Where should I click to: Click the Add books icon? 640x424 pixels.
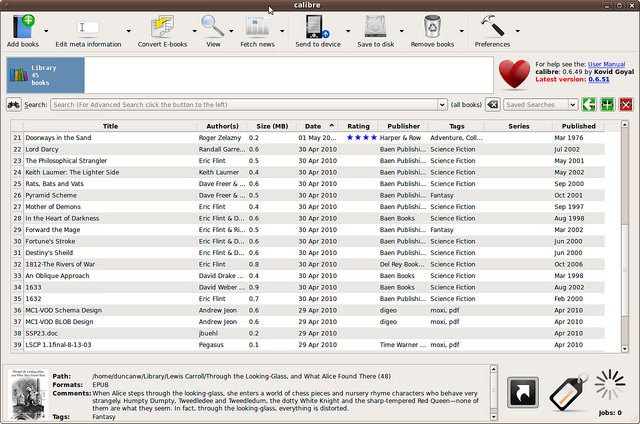[x=23, y=26]
